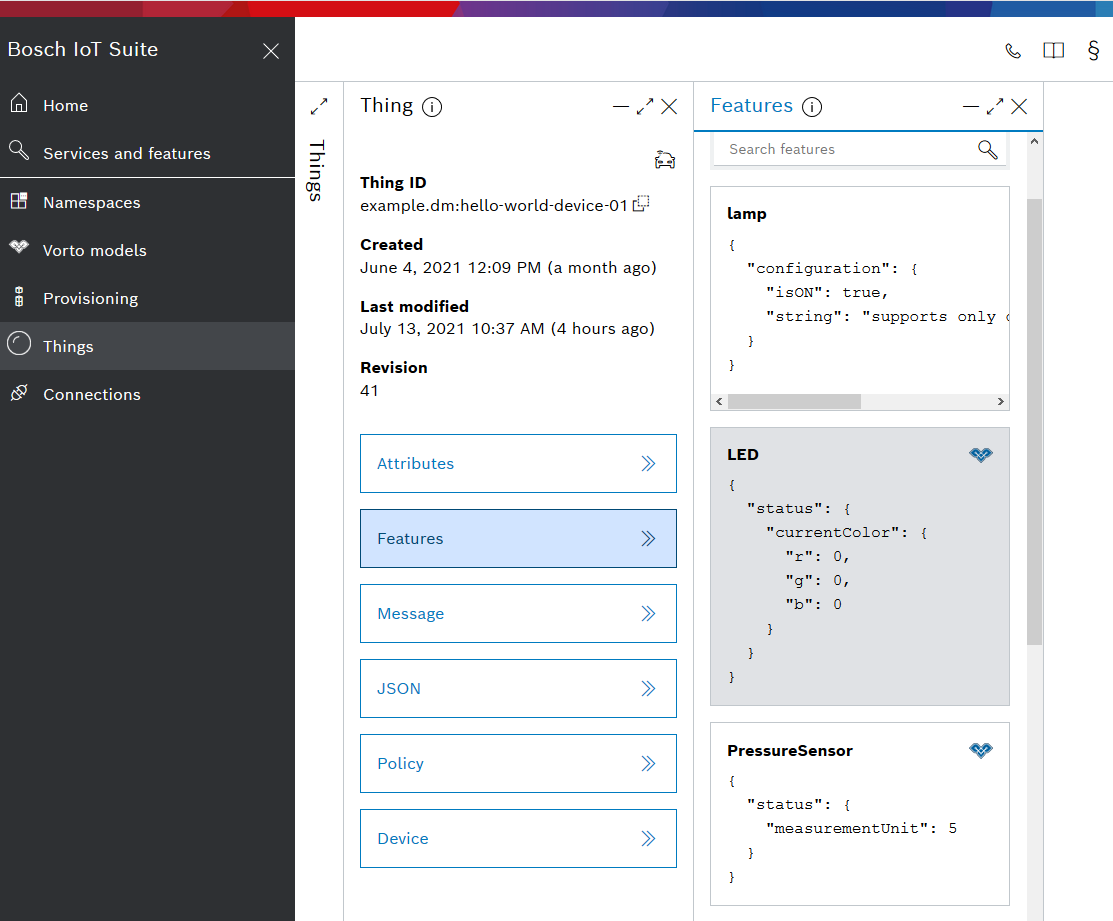This screenshot has height=921, width=1113.
Task: Open documentation book icon in header
Action: [x=1053, y=50]
